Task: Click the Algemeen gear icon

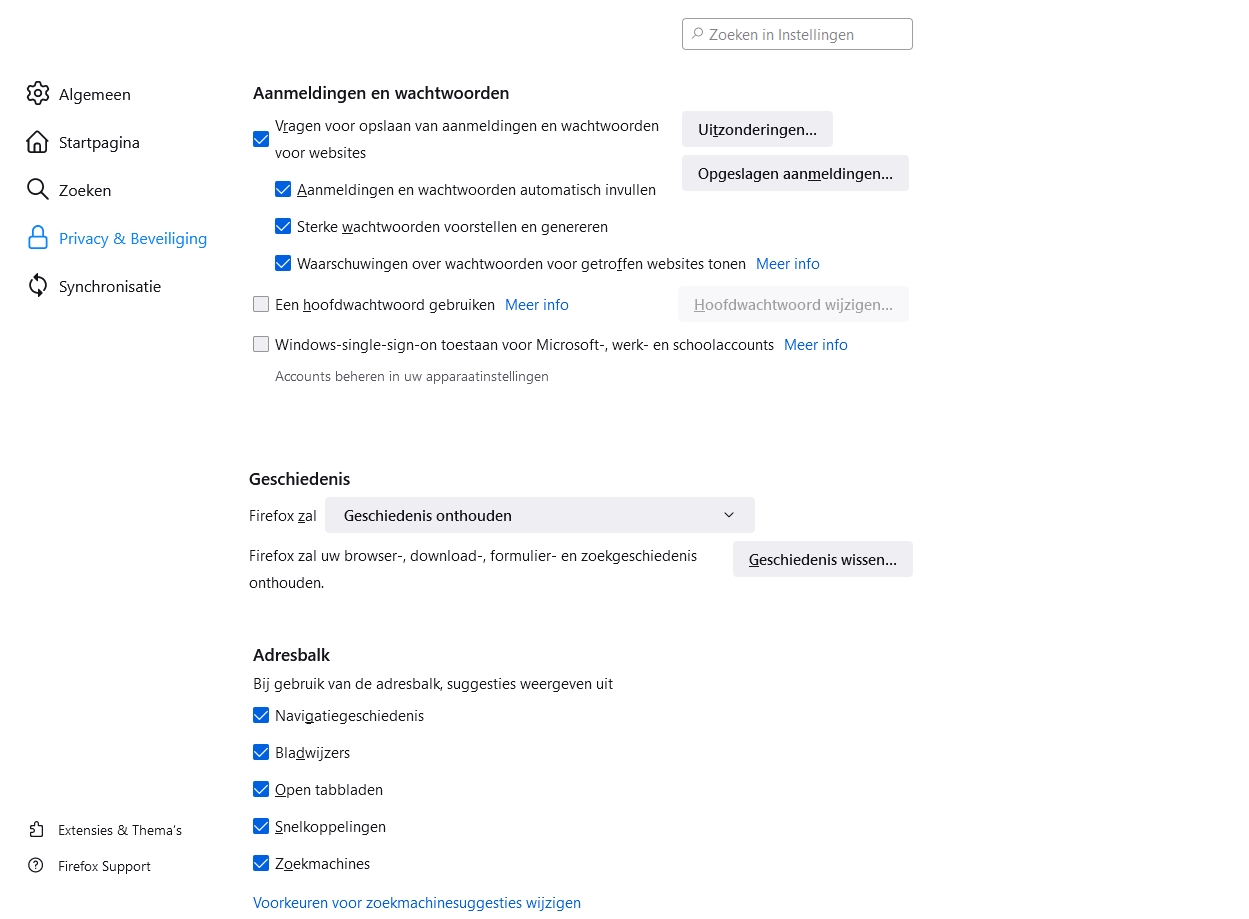Action: point(37,94)
